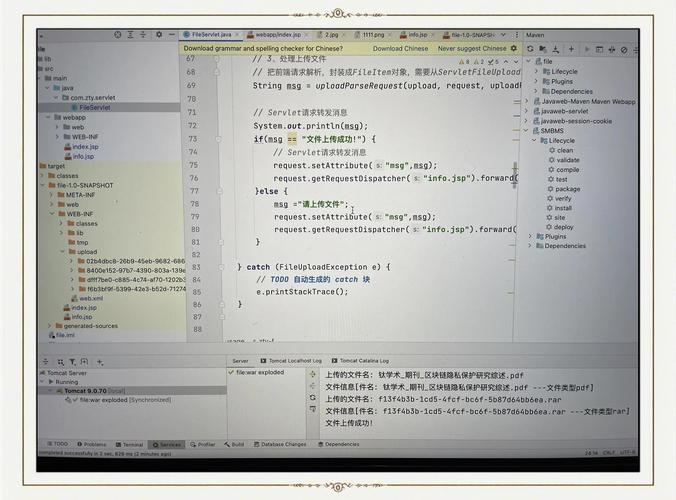Expand javaweb-session-cookie in Maven panel
This screenshot has width=676, height=500.
526,121
